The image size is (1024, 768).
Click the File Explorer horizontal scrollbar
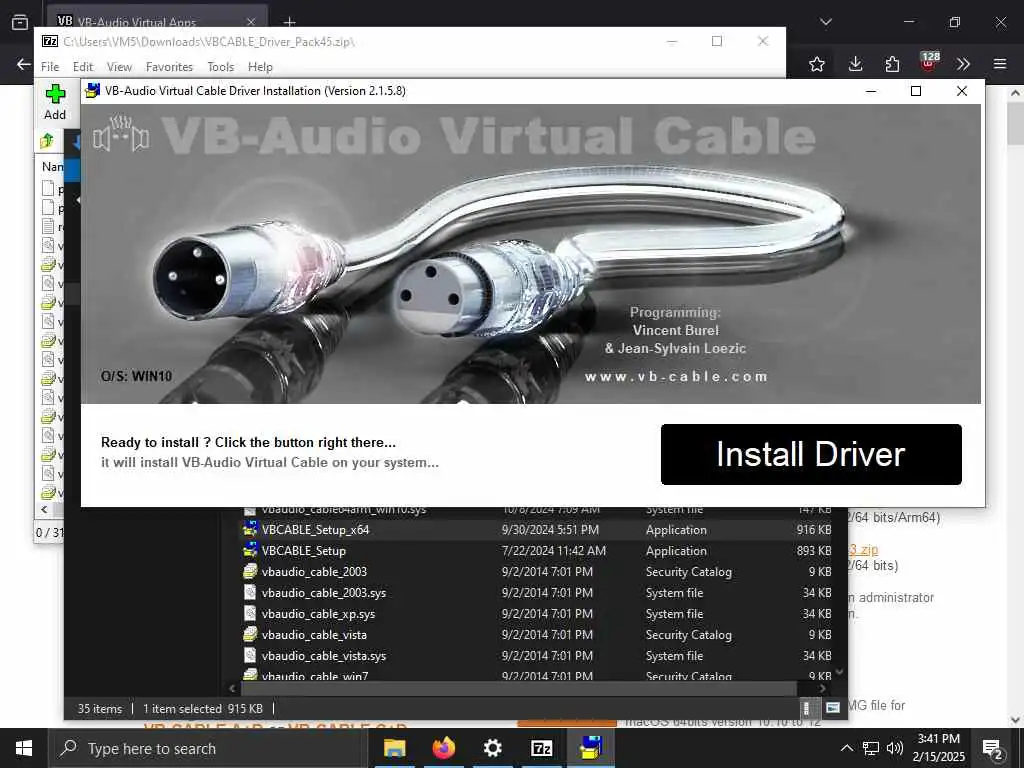[x=519, y=688]
